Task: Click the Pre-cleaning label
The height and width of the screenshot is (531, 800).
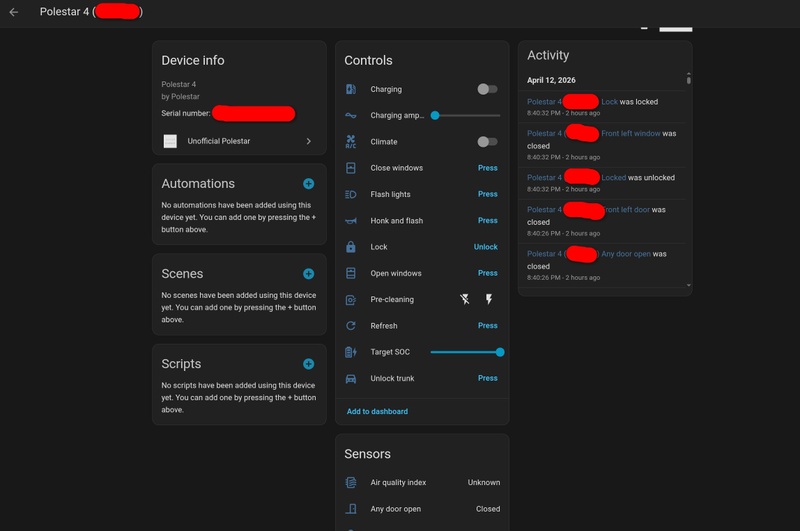Action: point(392,299)
